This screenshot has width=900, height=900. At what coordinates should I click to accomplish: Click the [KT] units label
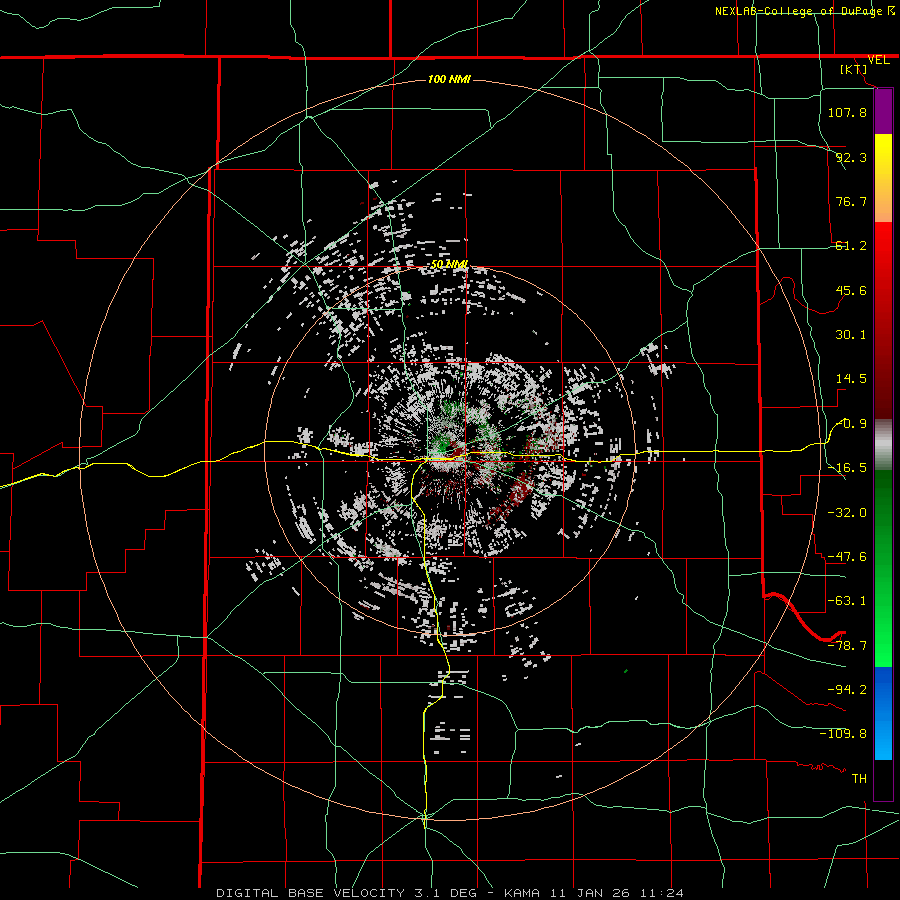(x=854, y=69)
